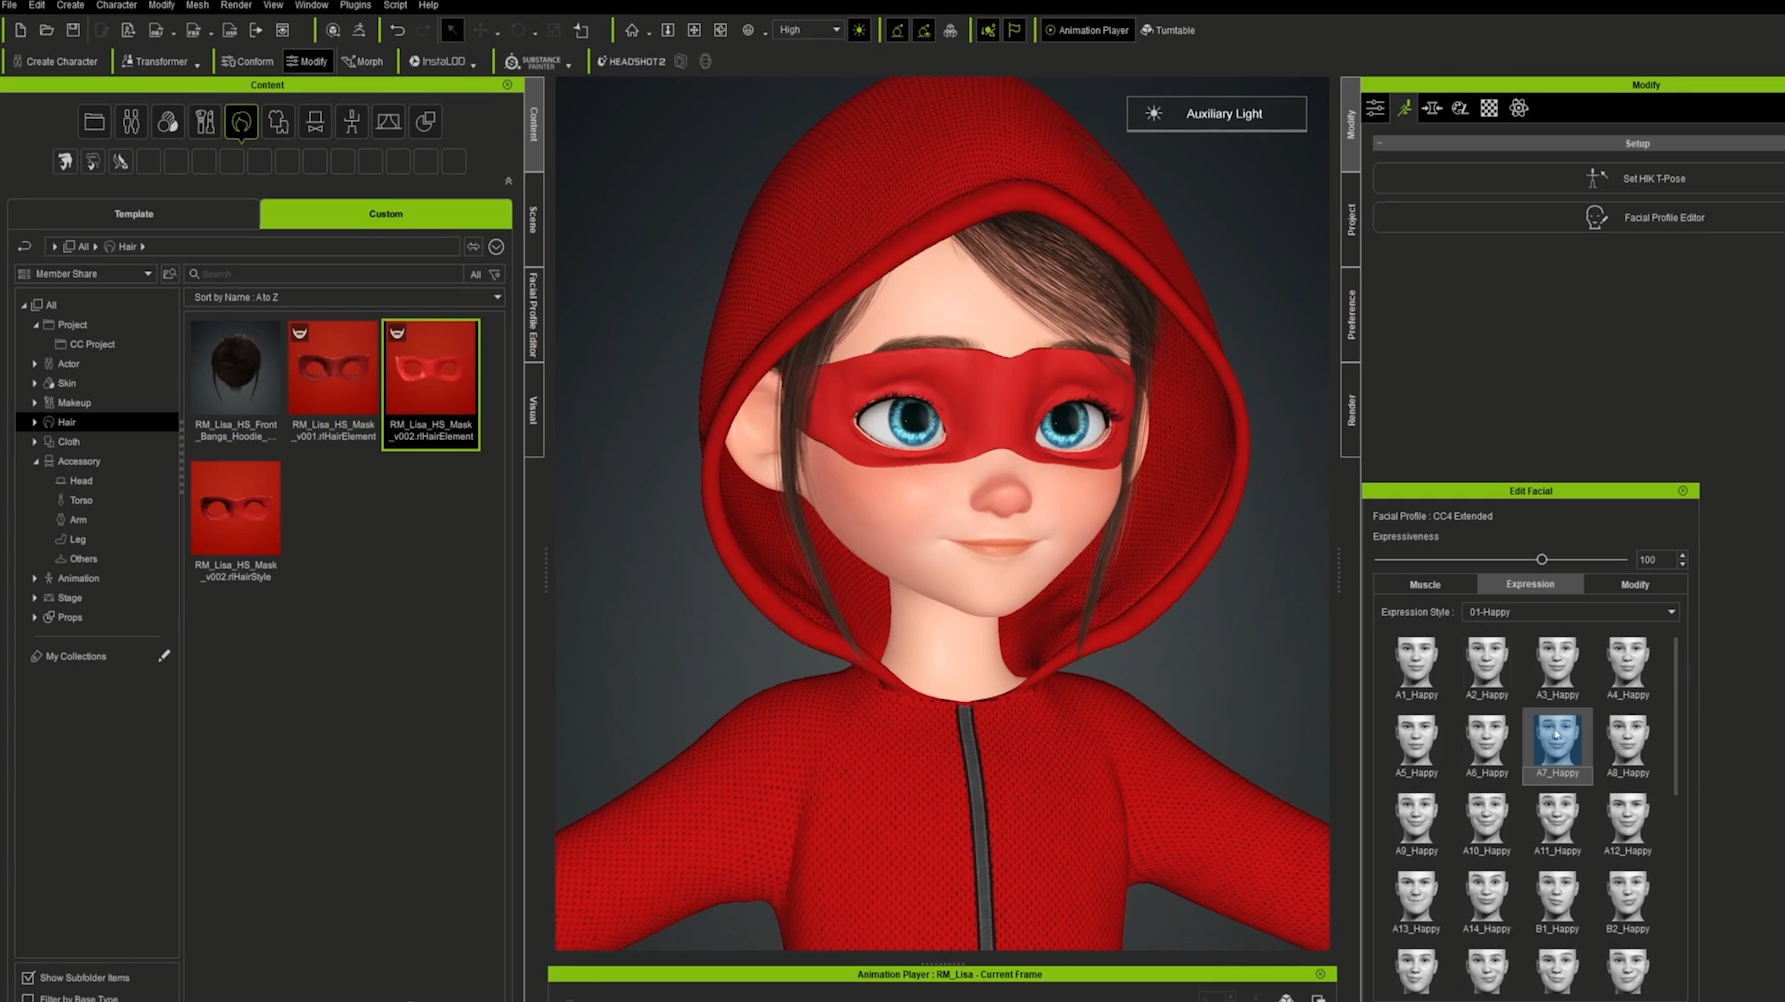Toggle the Animation Player button
This screenshot has width=1785, height=1002.
point(1086,30)
